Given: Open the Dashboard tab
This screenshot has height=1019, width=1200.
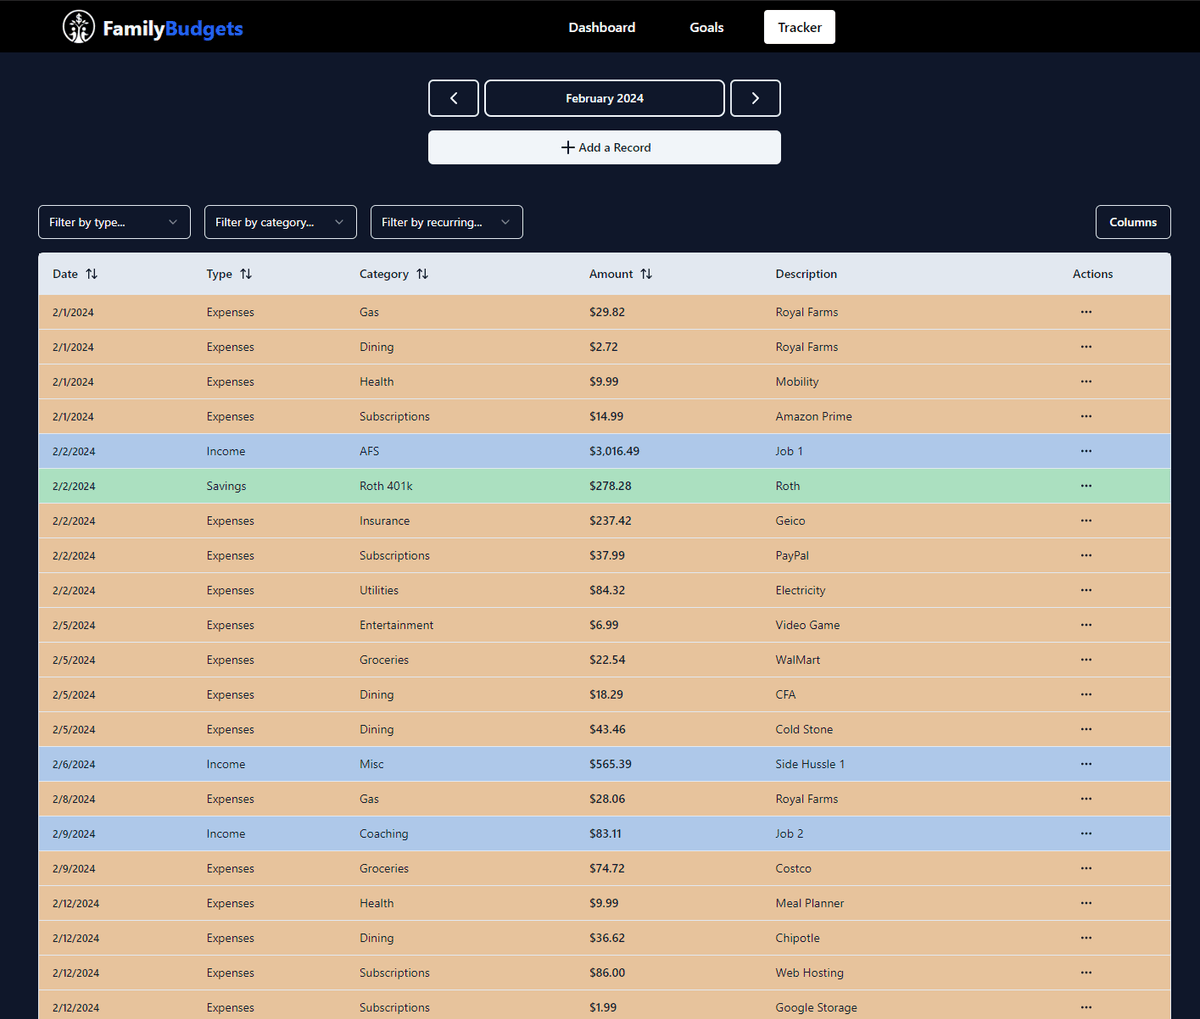Looking at the screenshot, I should 602,27.
